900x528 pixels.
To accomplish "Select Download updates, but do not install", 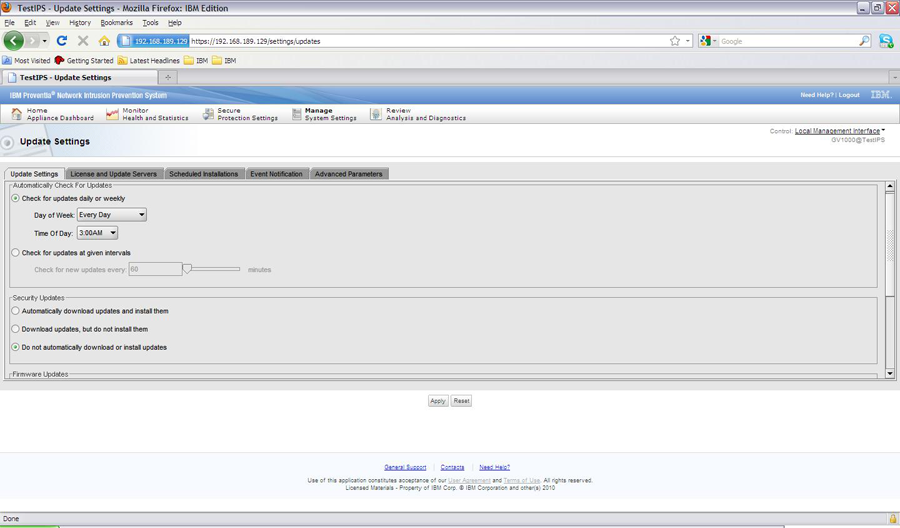I will 15,329.
